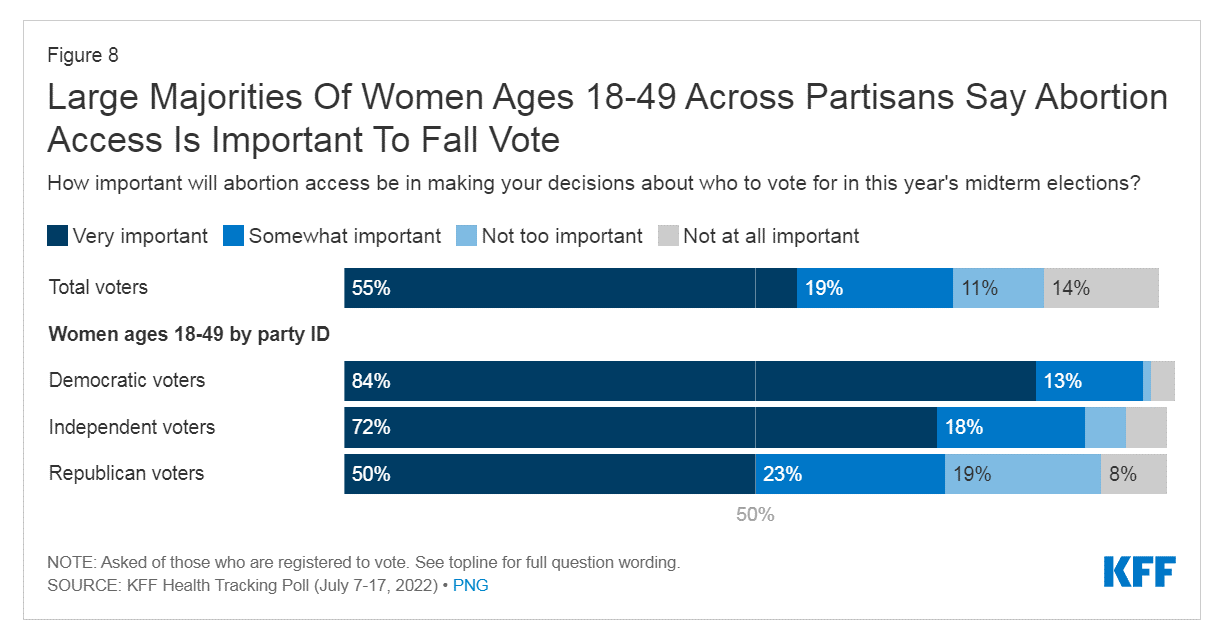The image size is (1209, 630).
Task: Click the Not at all important legend swatch
Action: pyautogui.click(x=668, y=237)
